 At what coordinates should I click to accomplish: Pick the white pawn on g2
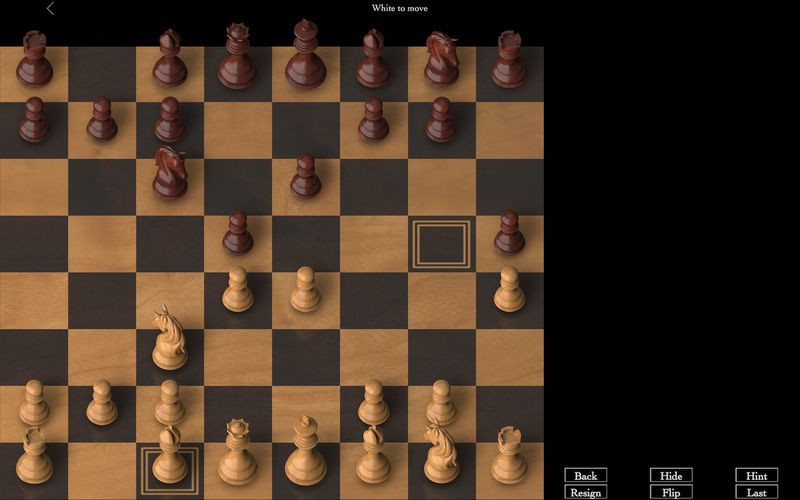(x=441, y=402)
